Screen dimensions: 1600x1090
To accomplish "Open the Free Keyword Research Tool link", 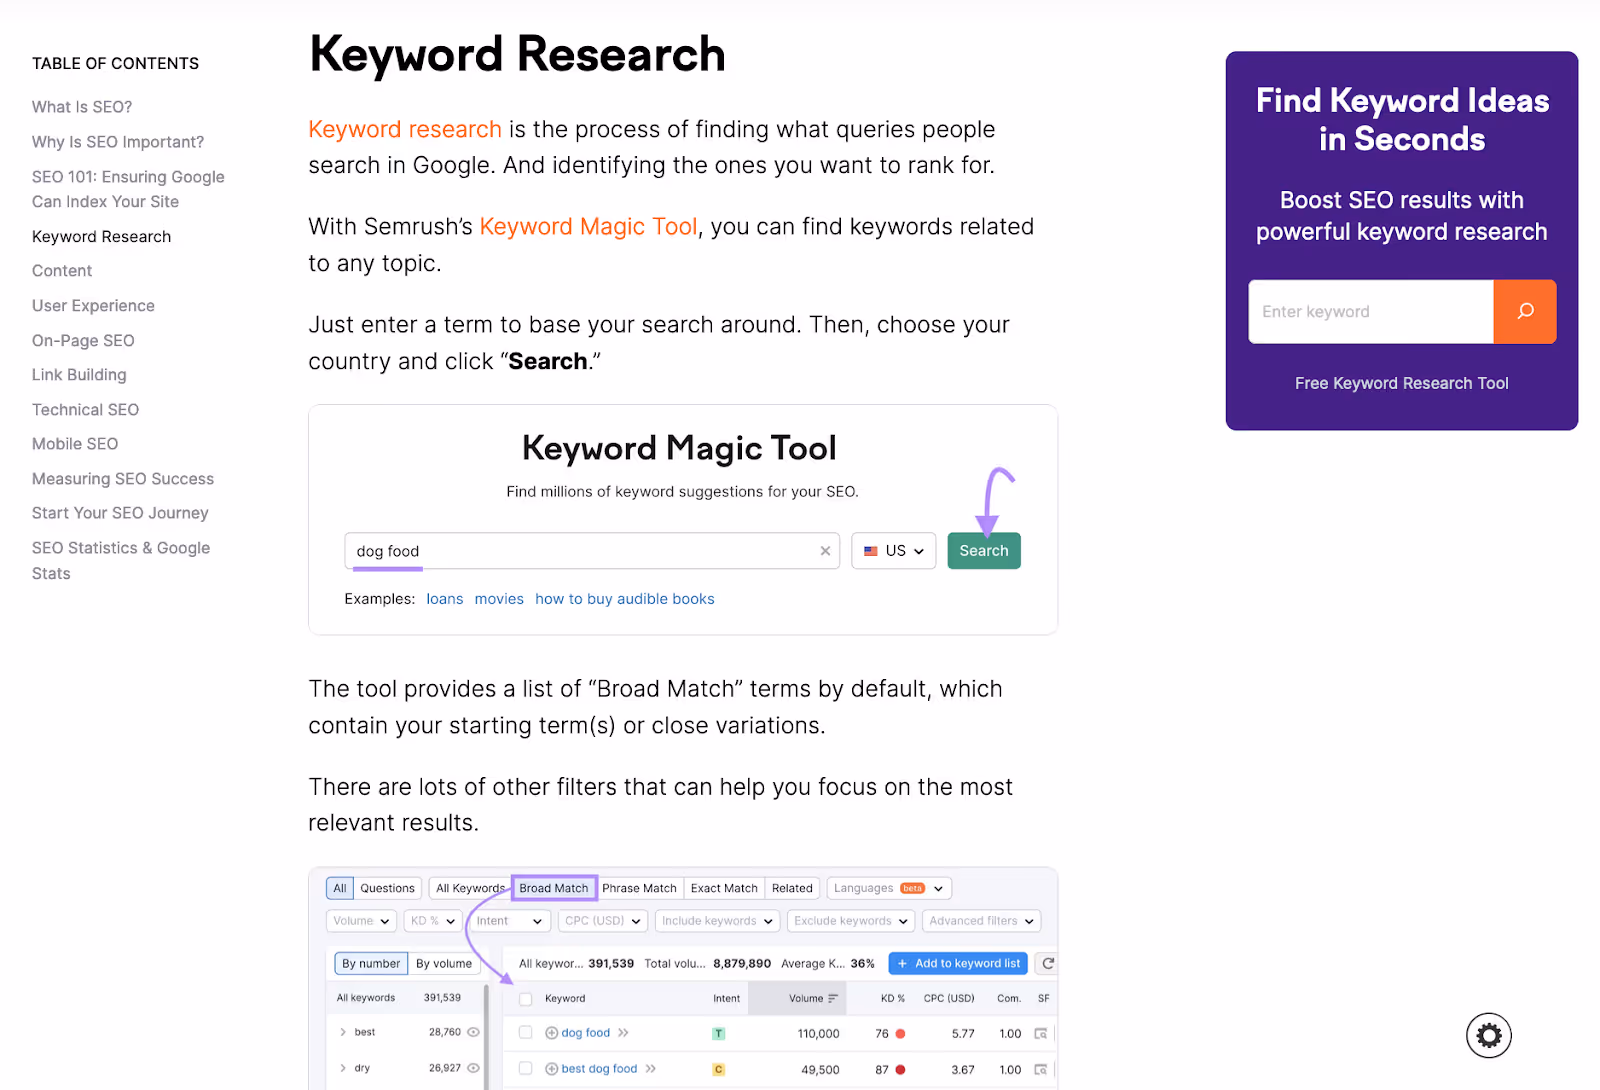I will [1402, 383].
